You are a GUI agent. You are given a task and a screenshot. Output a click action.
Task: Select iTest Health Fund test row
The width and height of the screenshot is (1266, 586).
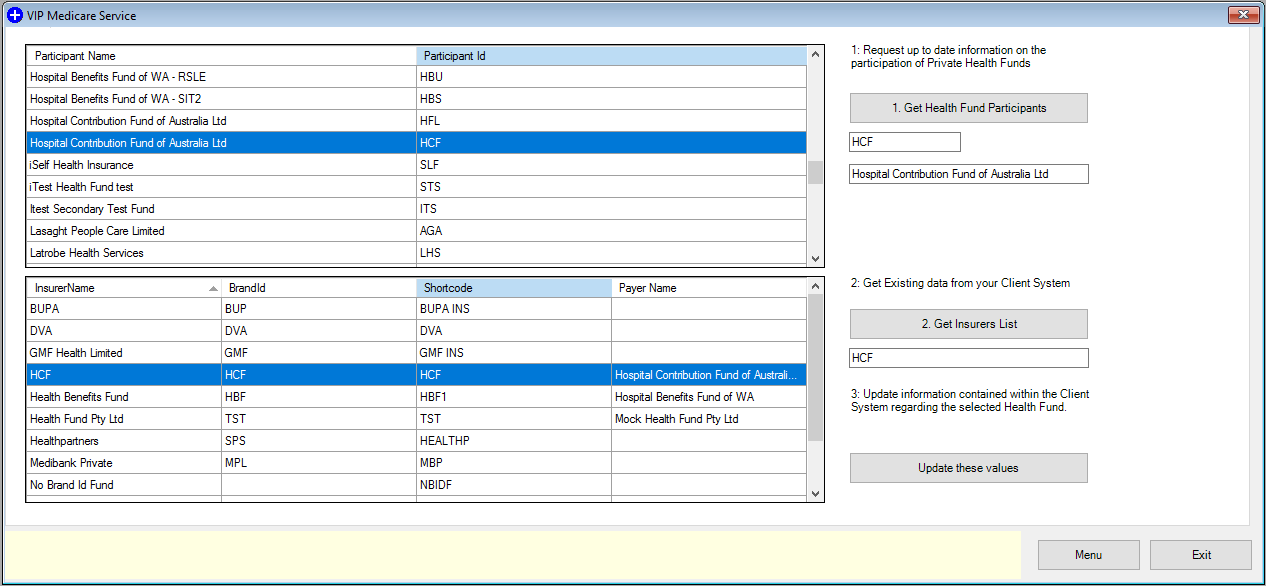coord(416,187)
